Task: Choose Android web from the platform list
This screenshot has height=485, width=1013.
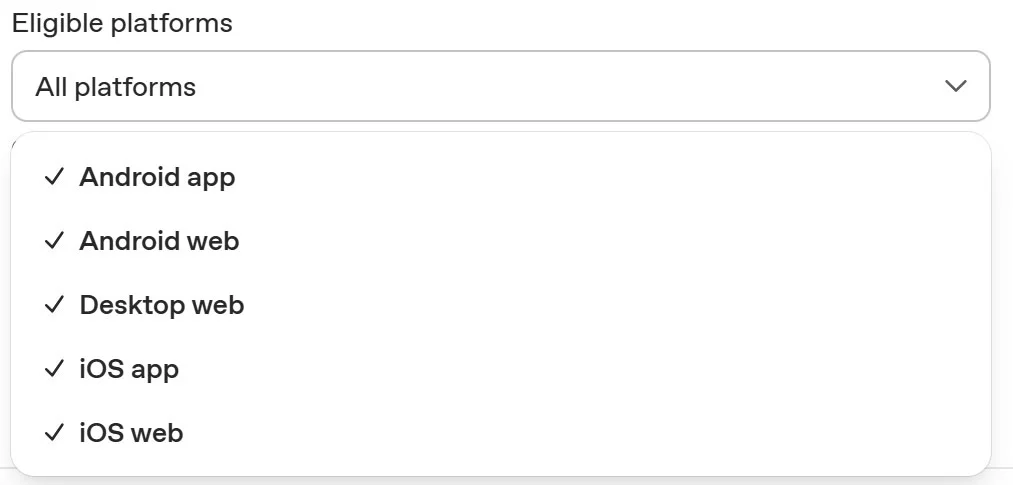Action: [501, 240]
